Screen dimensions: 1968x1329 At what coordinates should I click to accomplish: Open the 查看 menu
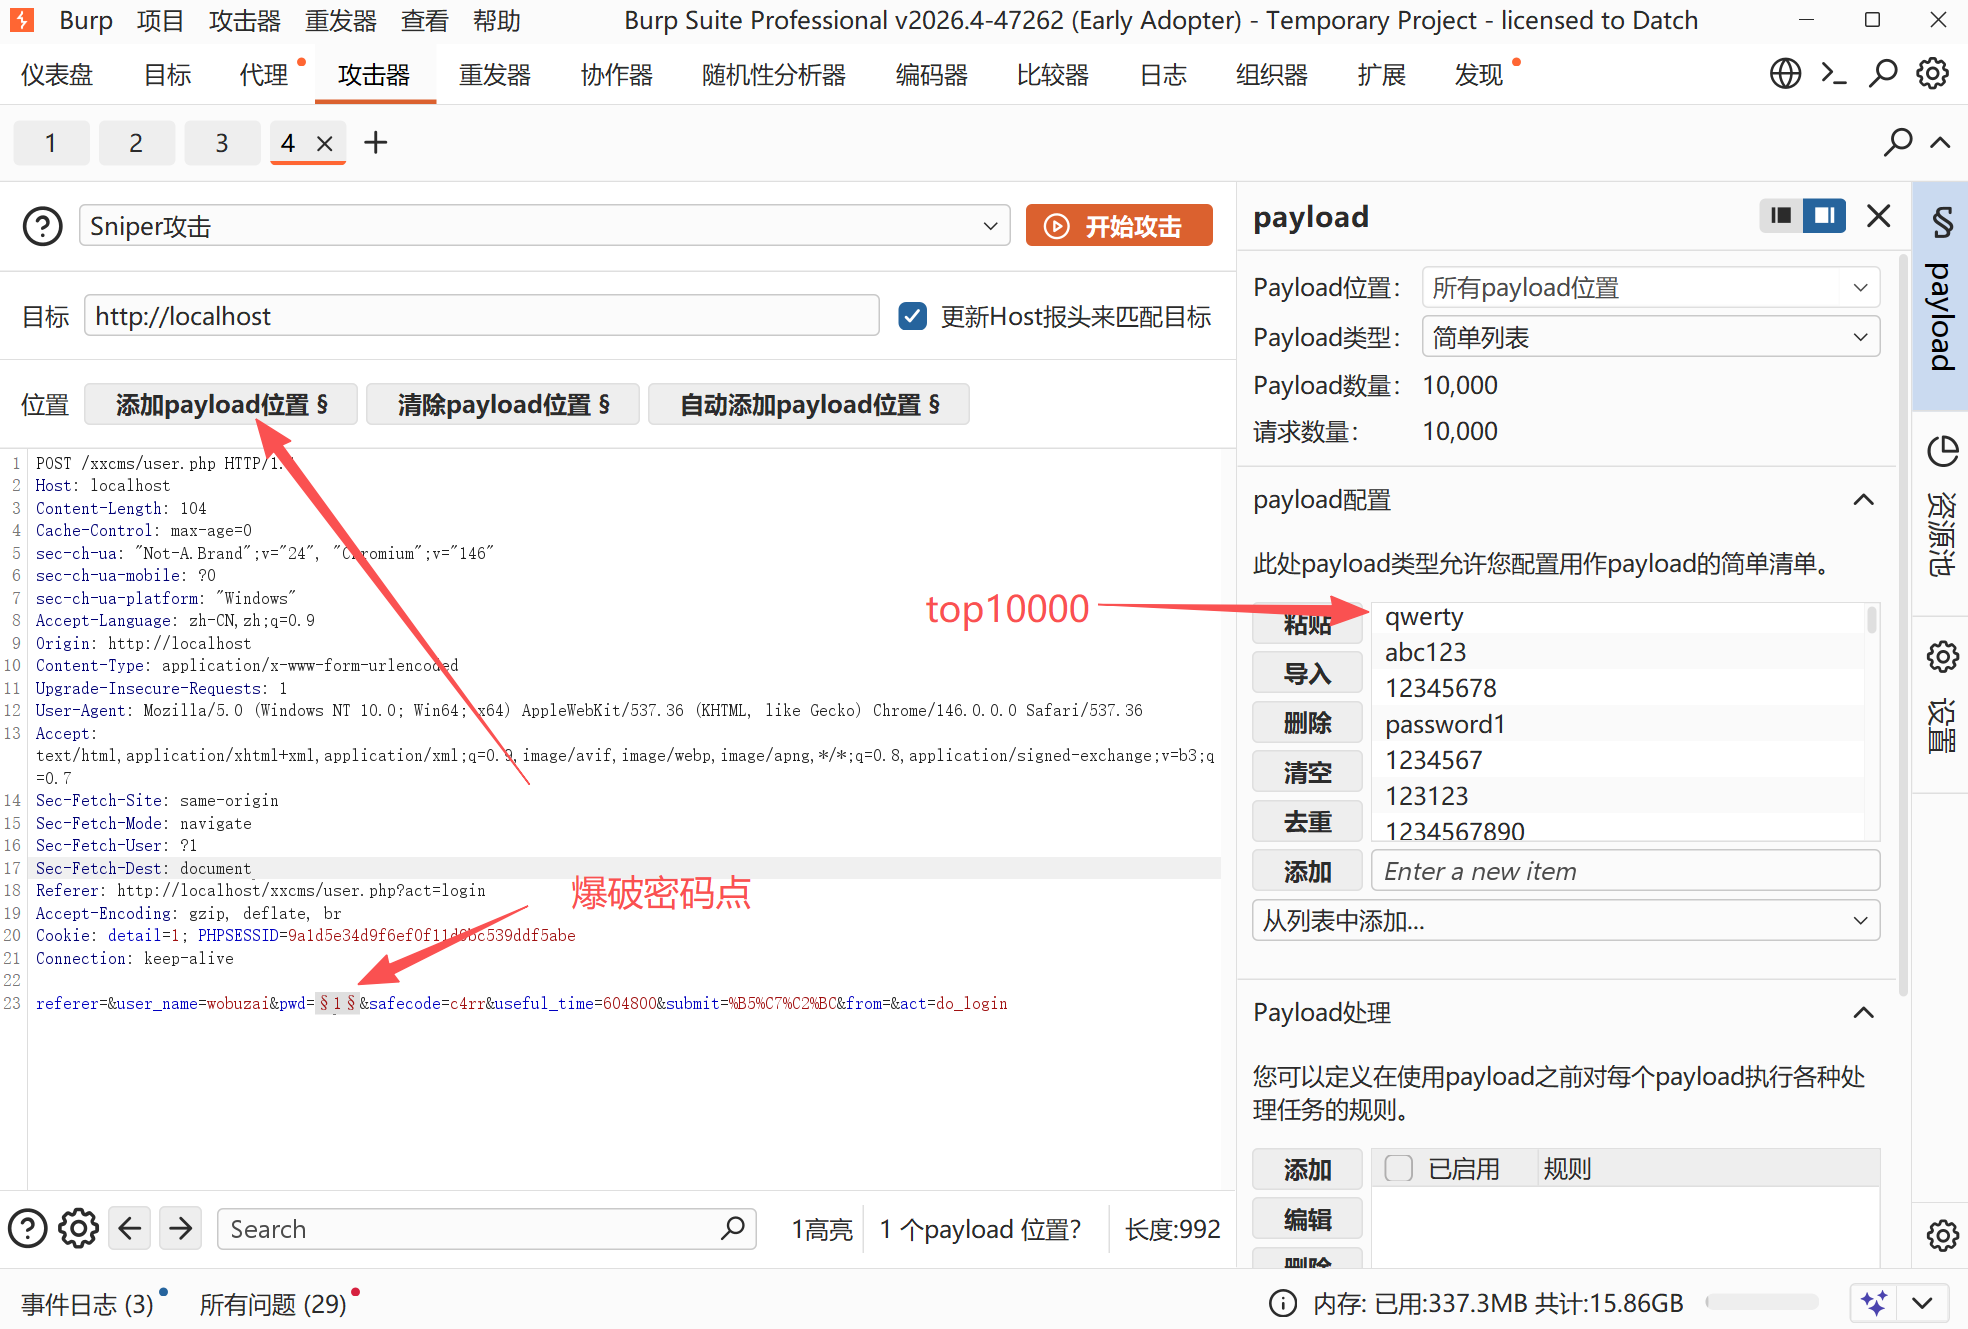(425, 20)
